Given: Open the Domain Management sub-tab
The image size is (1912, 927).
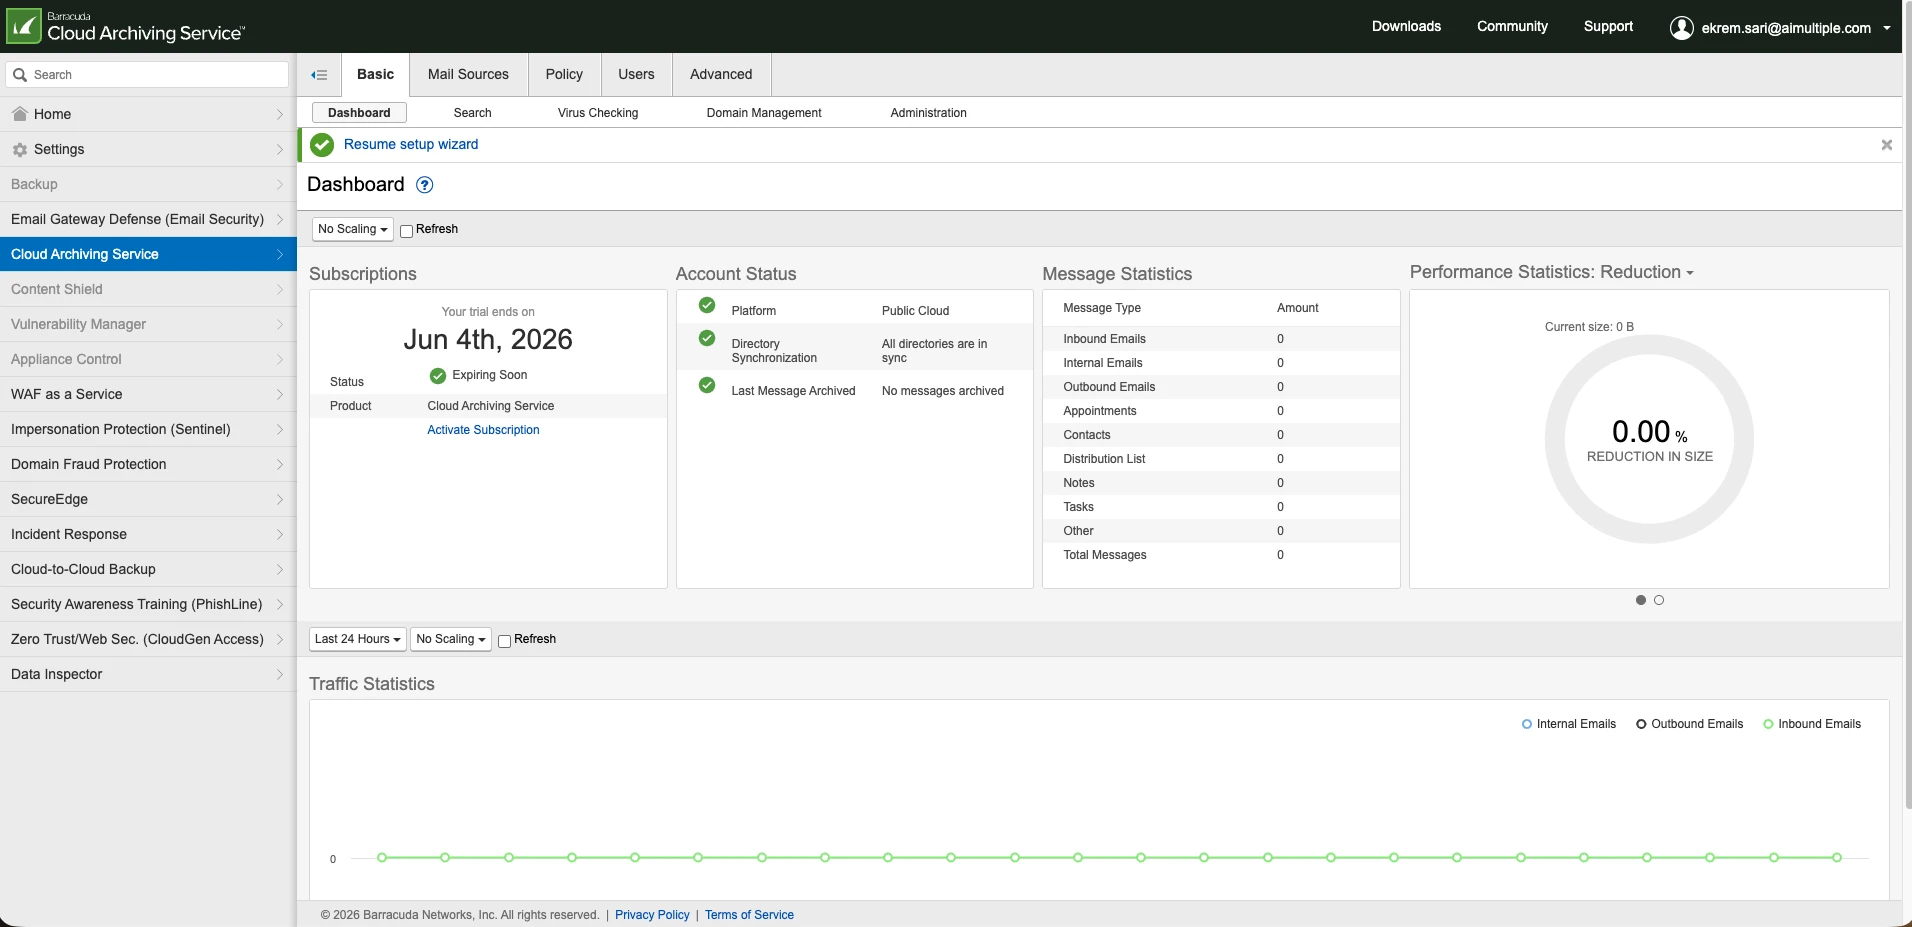Looking at the screenshot, I should (764, 113).
